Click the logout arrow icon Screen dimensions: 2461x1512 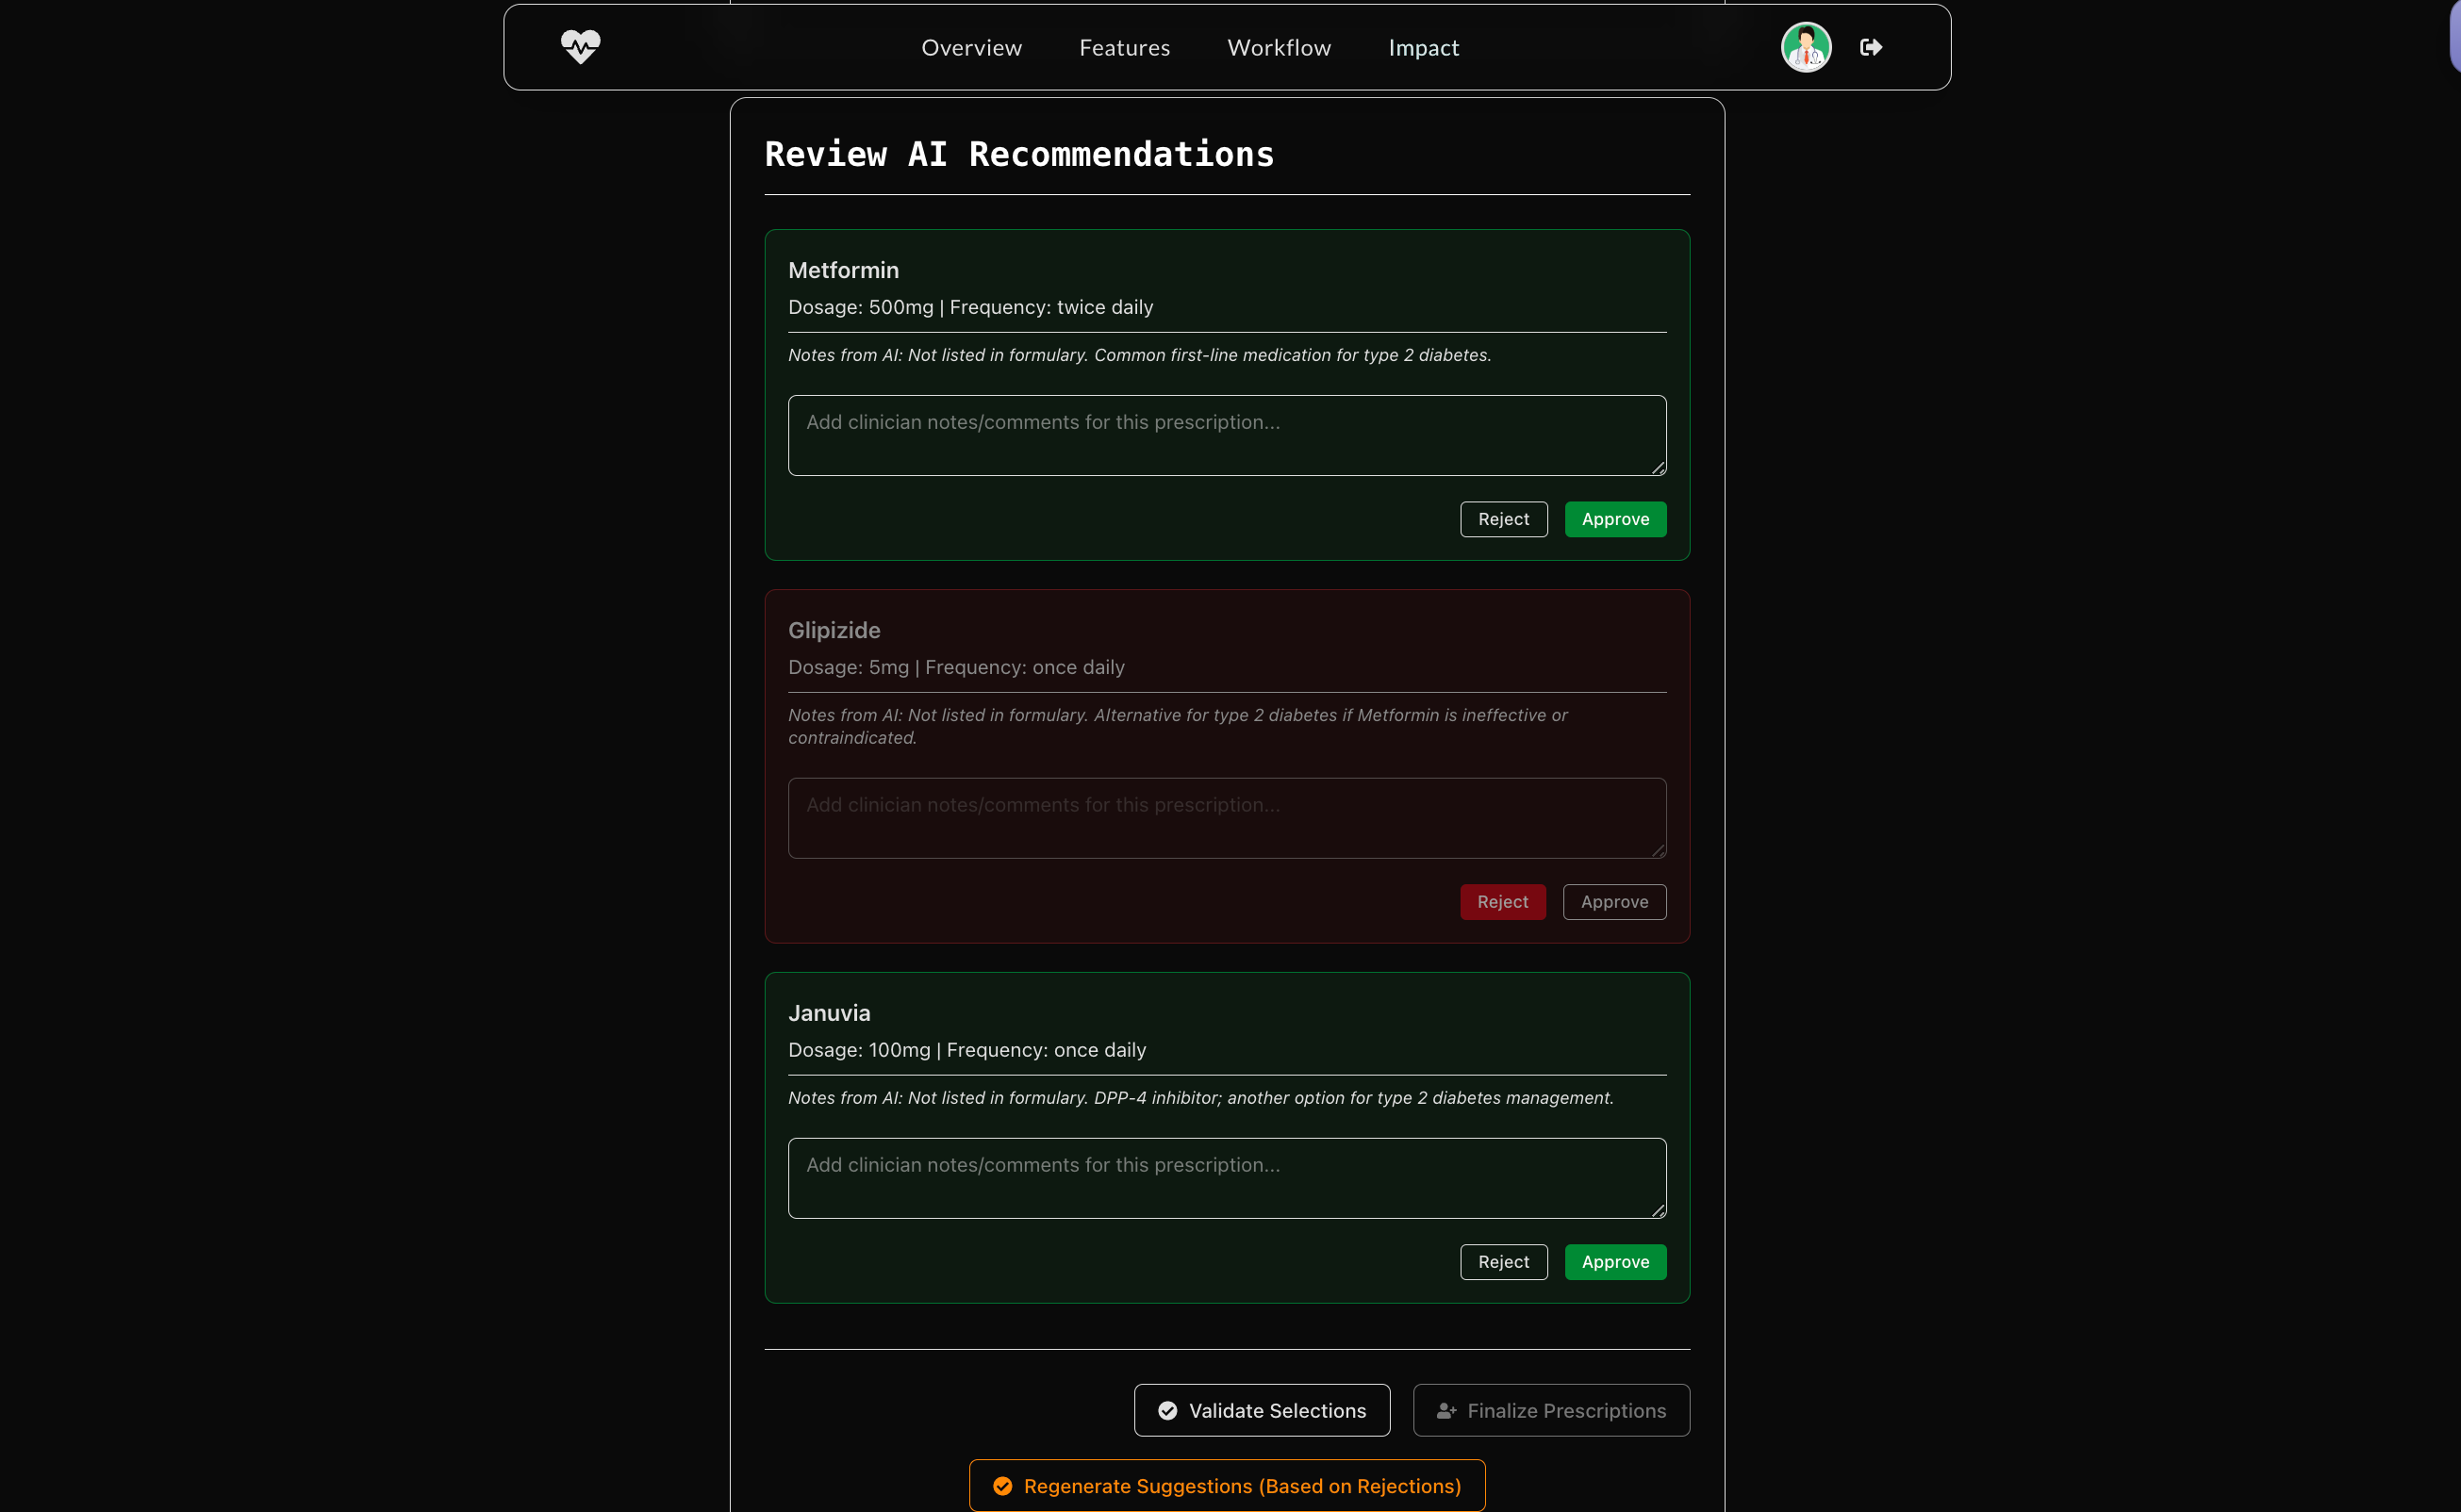[1870, 47]
